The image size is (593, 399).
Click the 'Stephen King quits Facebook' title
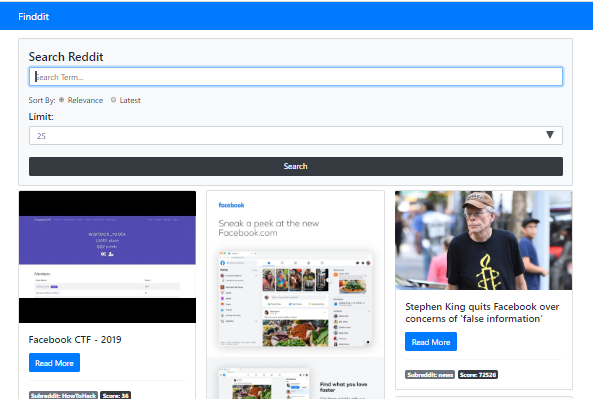click(x=482, y=312)
